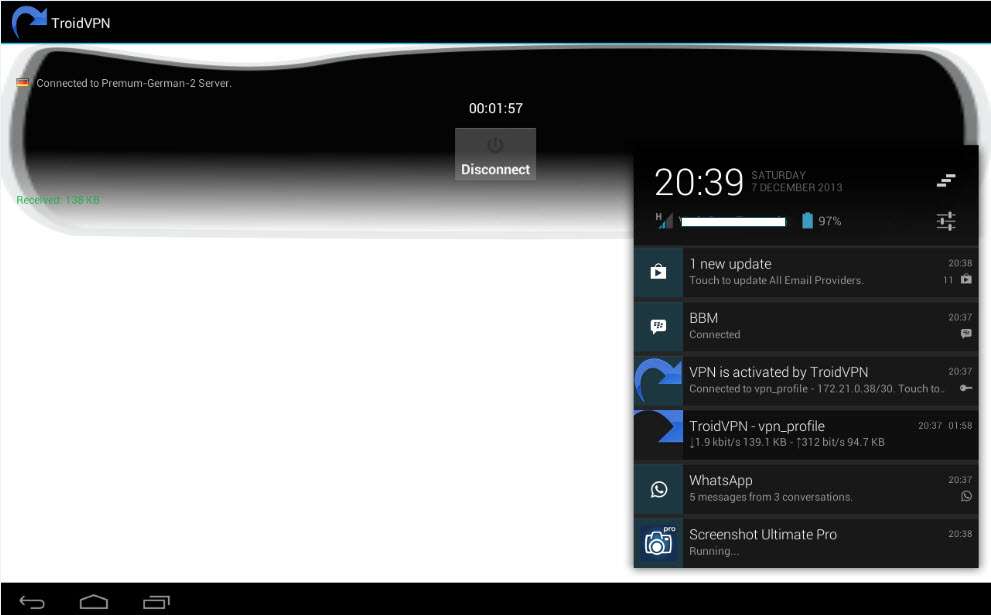Tap the 20:39 clock in panel
This screenshot has height=615, width=991.
pos(698,182)
